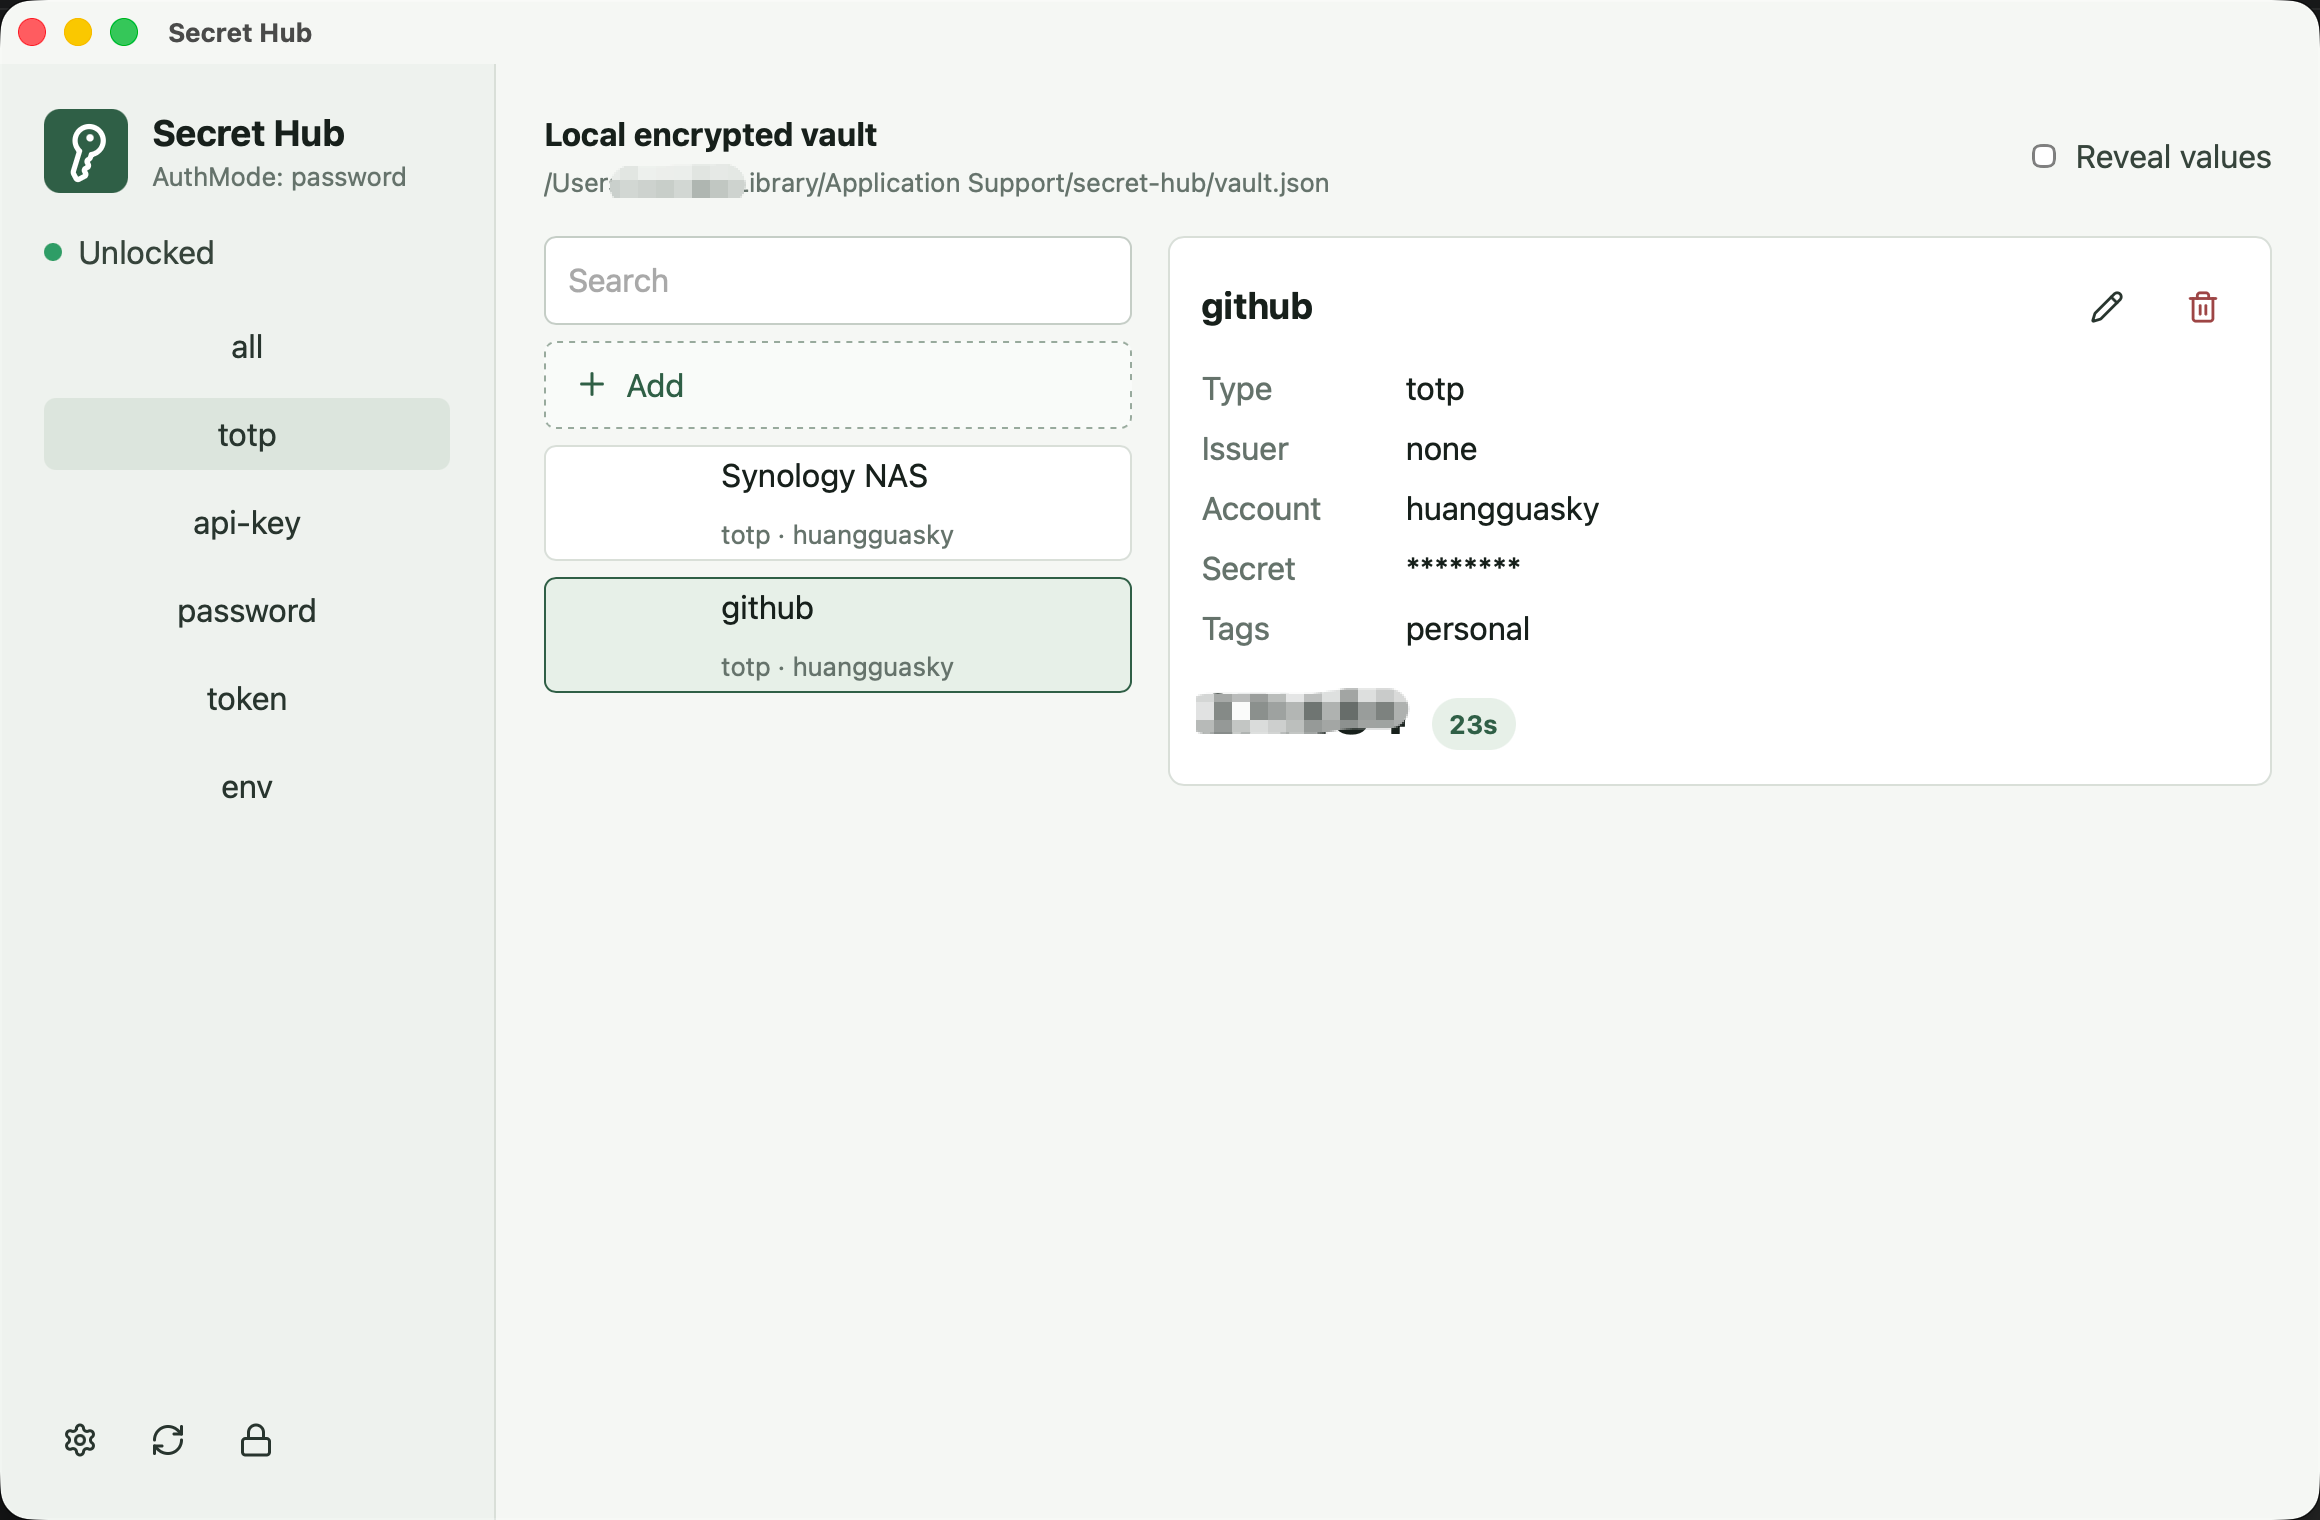Select the Synology NAS entry
The width and height of the screenshot is (2320, 1520).
pyautogui.click(x=838, y=503)
